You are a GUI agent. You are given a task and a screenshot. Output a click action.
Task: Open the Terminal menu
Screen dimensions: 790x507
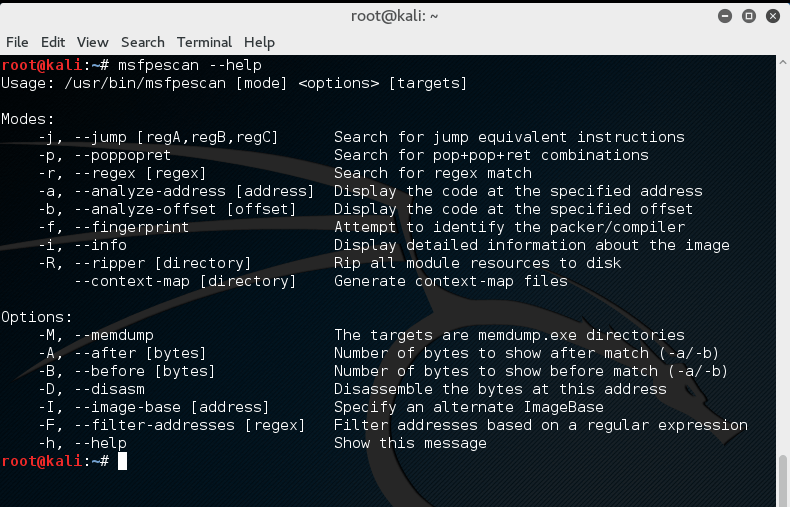[x=204, y=42]
